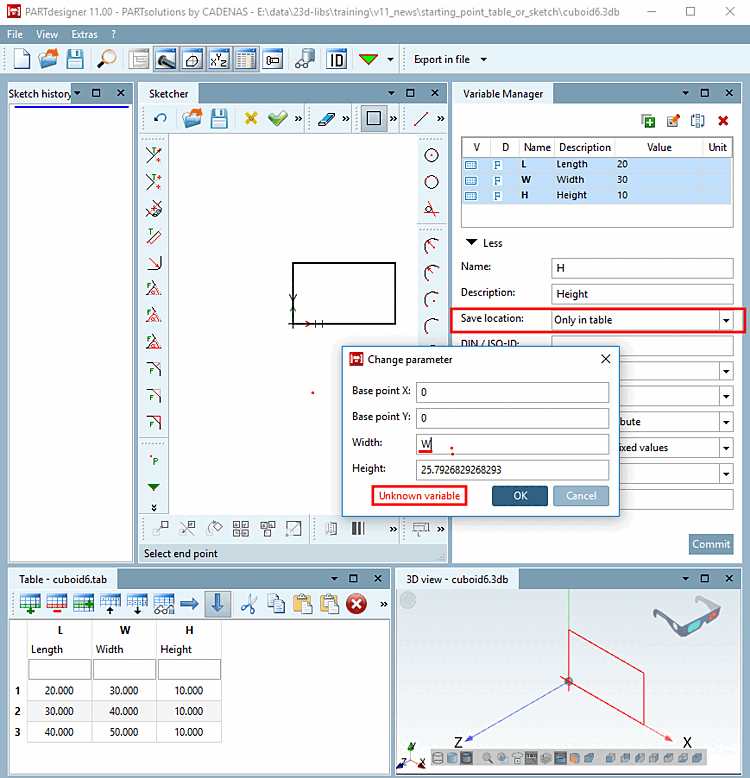Click the rectangle tool in Sketcher toolbar
This screenshot has height=778, width=750.
click(374, 119)
